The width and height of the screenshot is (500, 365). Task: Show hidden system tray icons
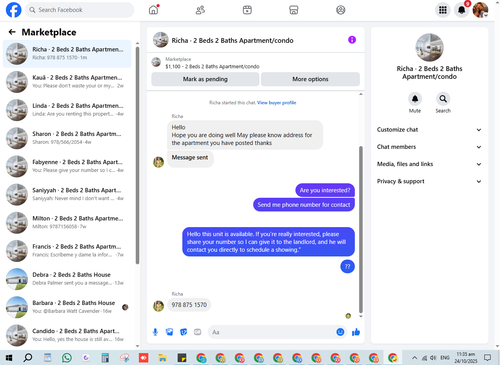(414, 358)
